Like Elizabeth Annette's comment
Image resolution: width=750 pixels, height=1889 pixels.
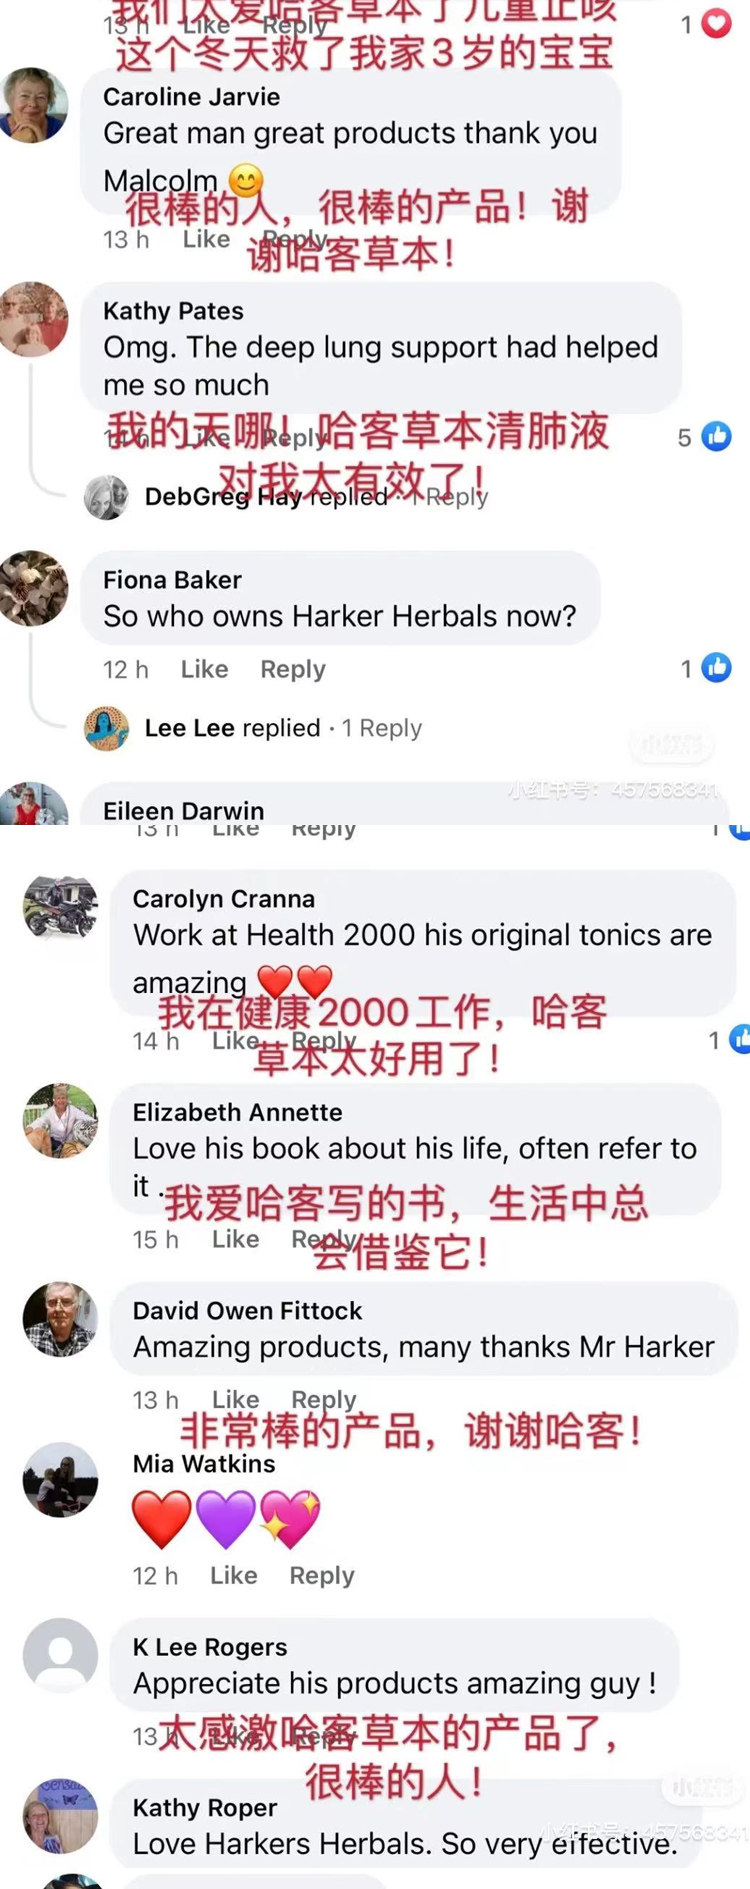click(x=236, y=1239)
